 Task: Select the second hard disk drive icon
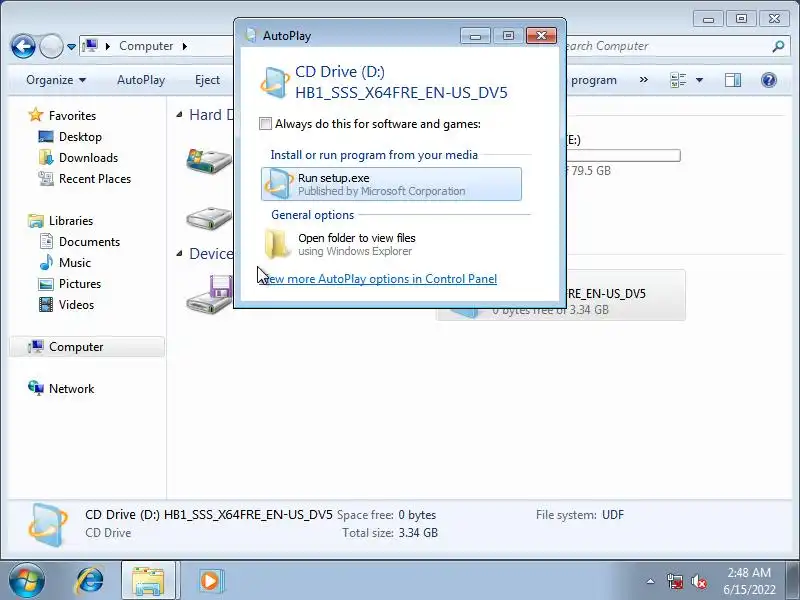[x=209, y=218]
